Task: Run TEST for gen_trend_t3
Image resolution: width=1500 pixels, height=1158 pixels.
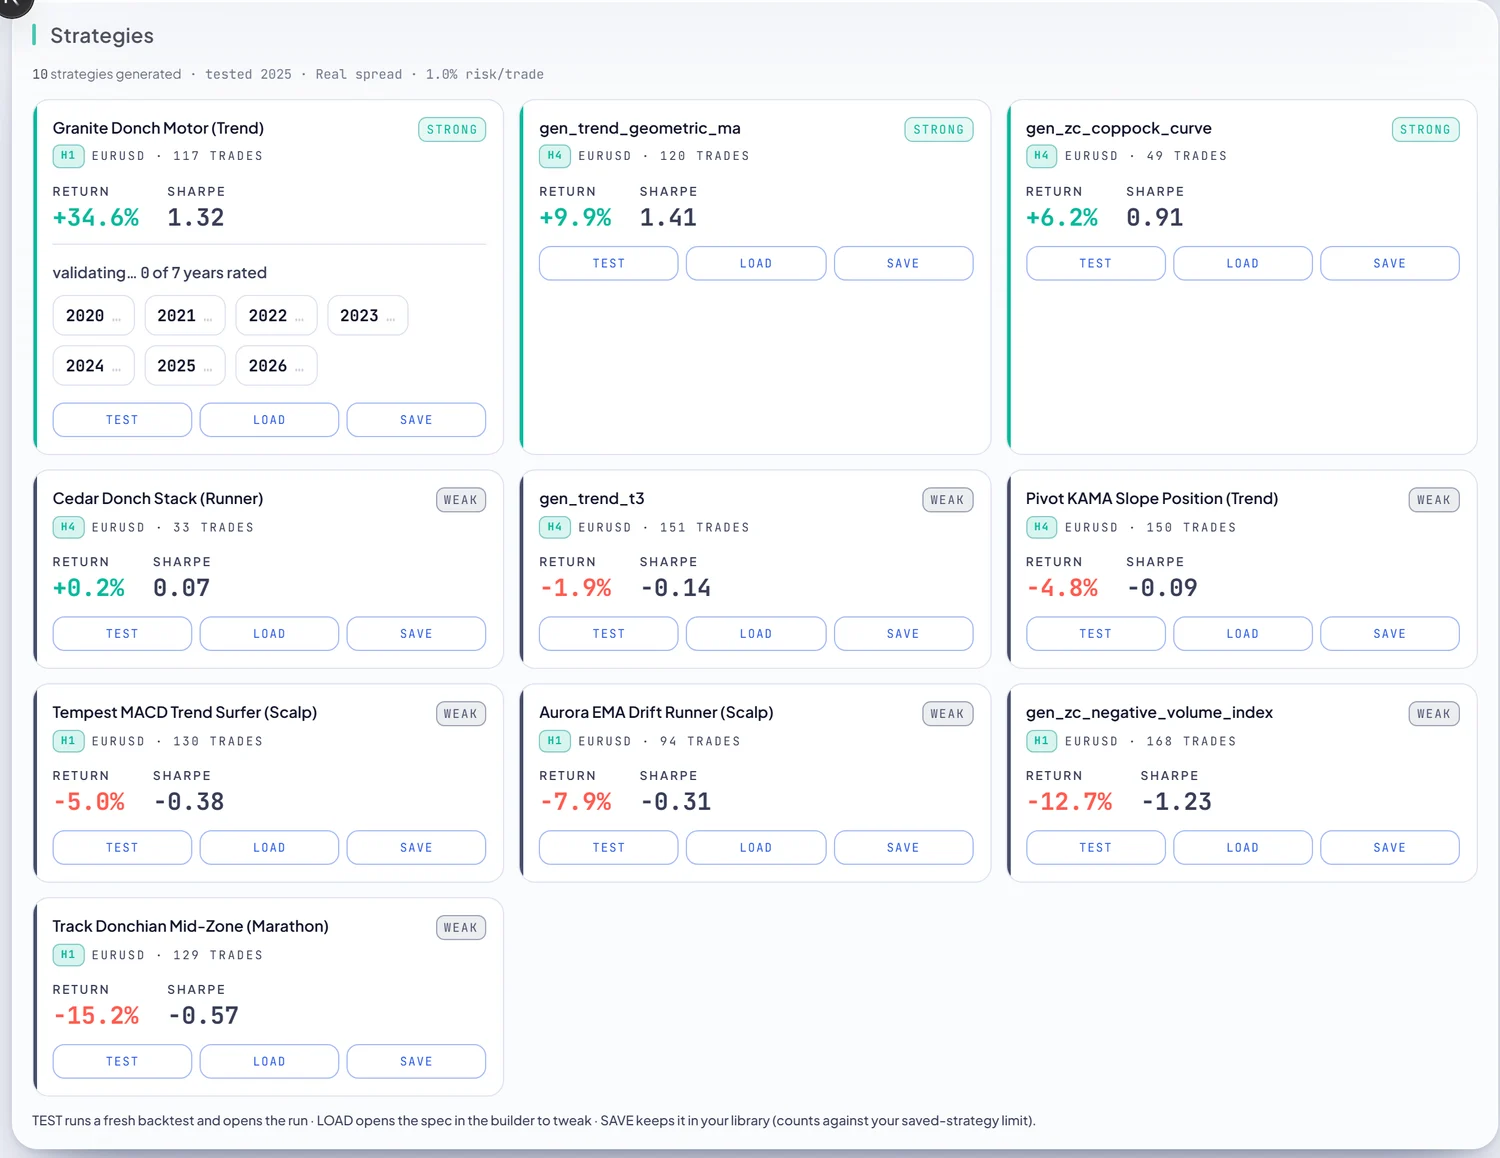Action: click(609, 634)
